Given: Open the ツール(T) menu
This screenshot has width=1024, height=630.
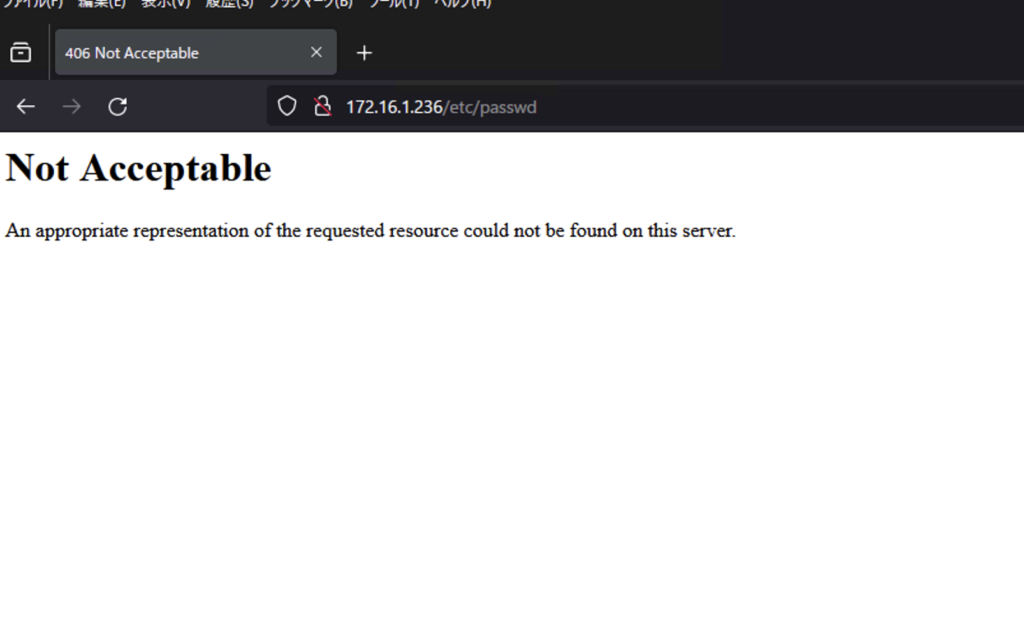Looking at the screenshot, I should 392,4.
